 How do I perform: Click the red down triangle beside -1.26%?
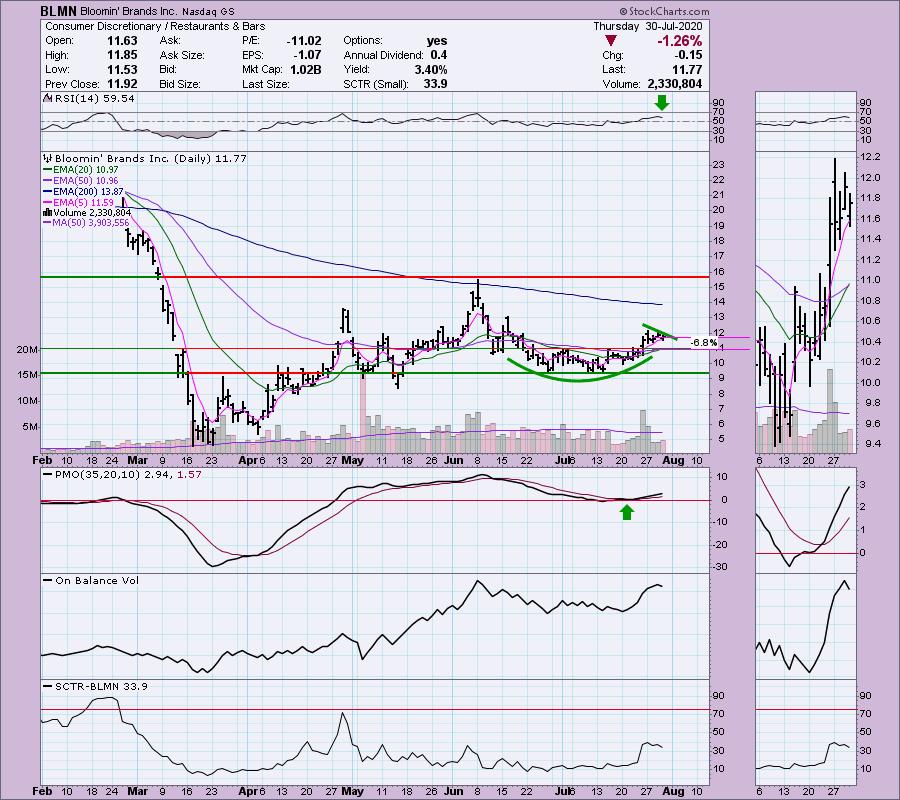tap(611, 41)
